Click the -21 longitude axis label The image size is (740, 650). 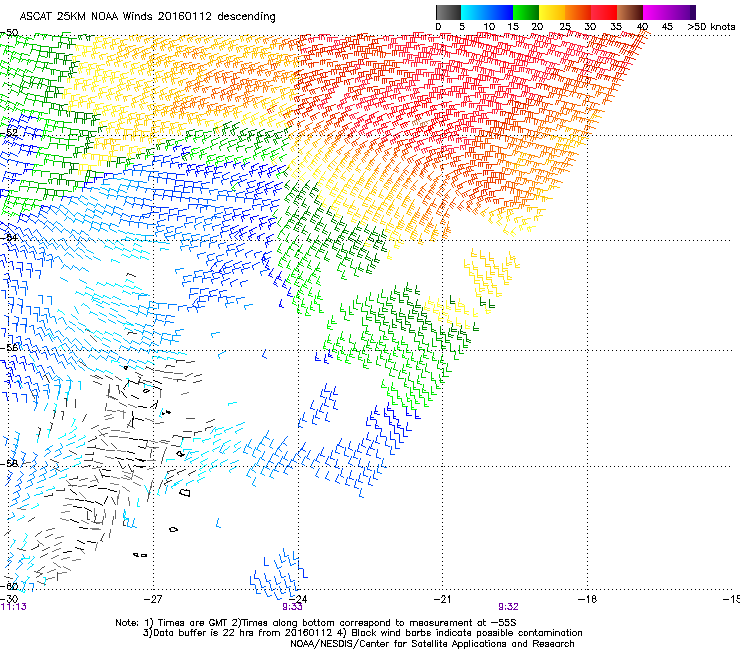pyautogui.click(x=442, y=599)
